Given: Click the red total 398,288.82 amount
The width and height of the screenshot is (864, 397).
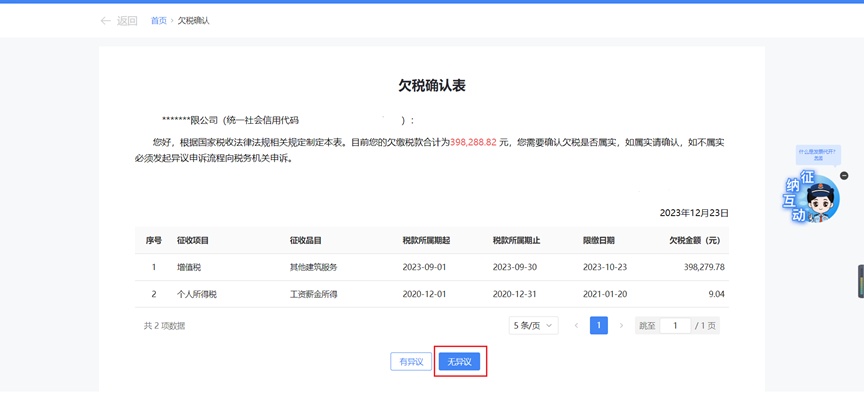Looking at the screenshot, I should point(473,142).
